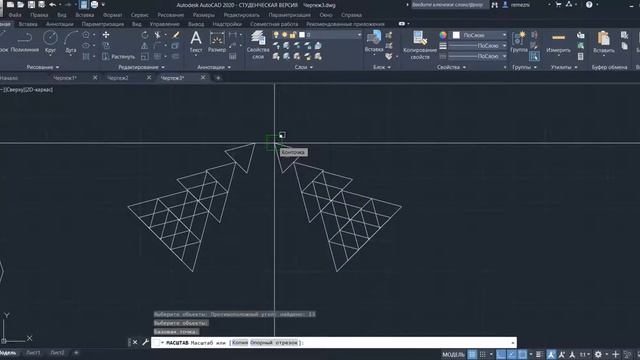Toggle polar tracking in status bar

[511, 354]
